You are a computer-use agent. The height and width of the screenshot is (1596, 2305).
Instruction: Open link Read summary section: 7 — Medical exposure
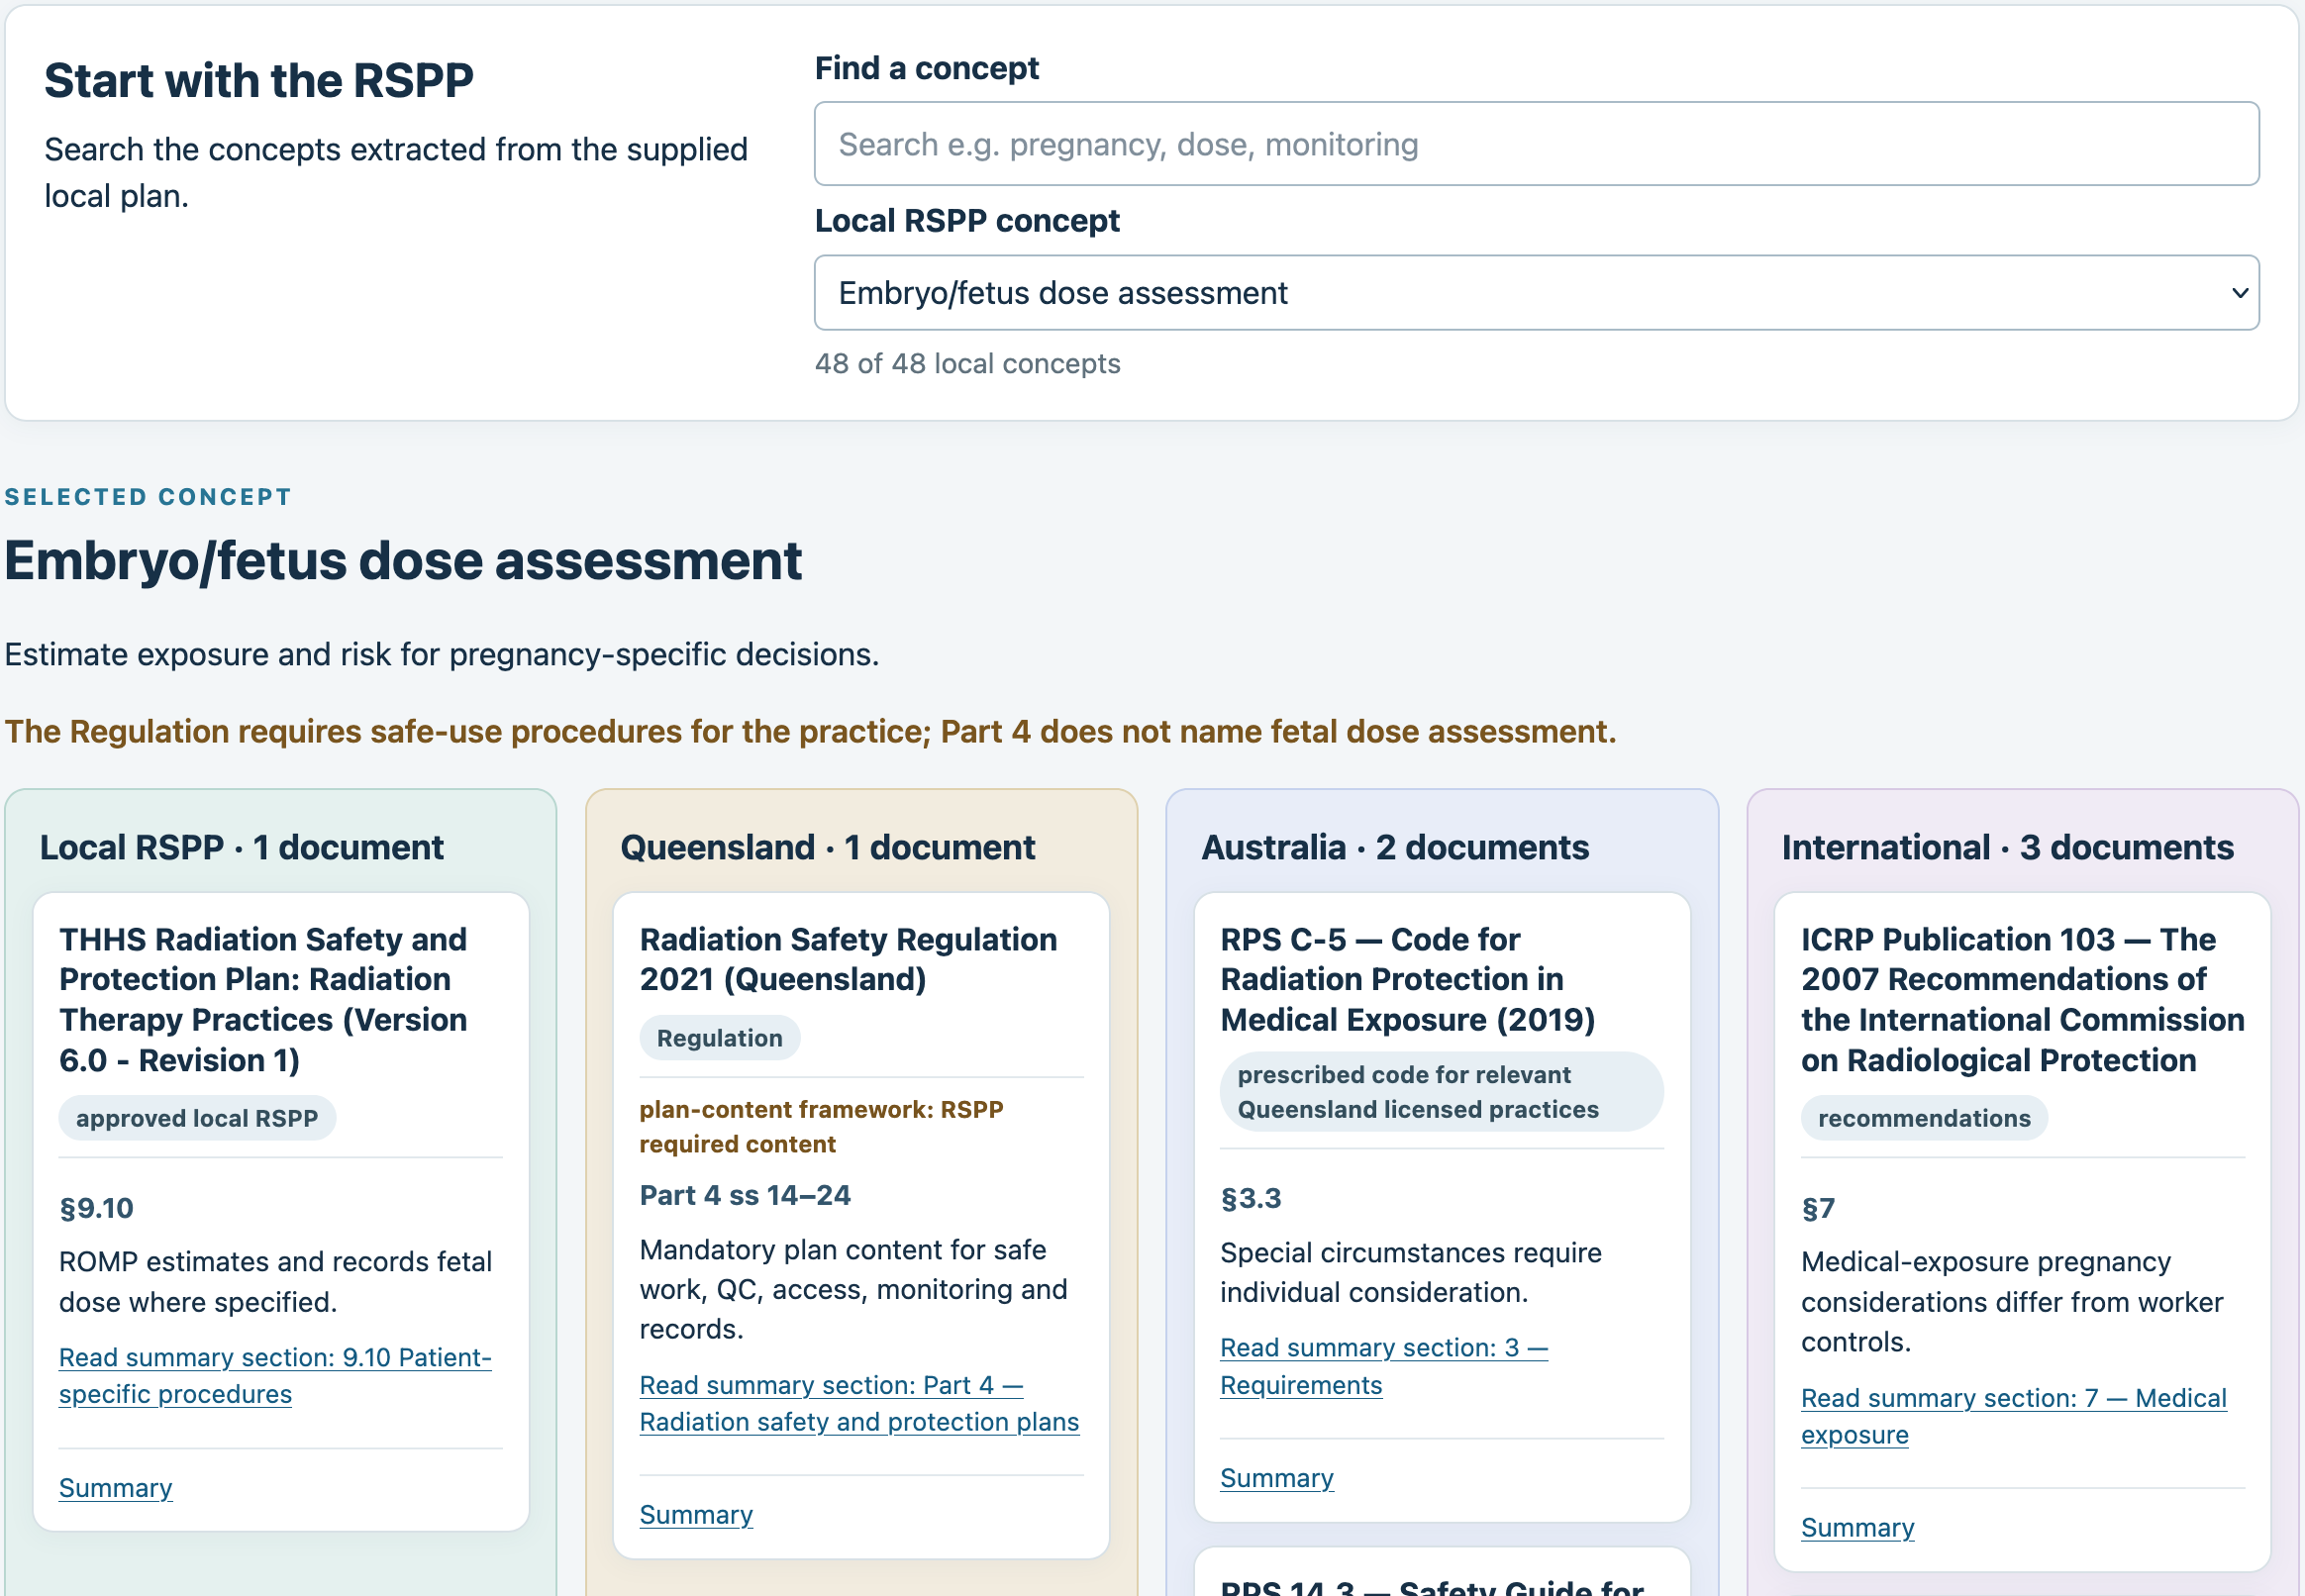pyautogui.click(x=2014, y=1416)
